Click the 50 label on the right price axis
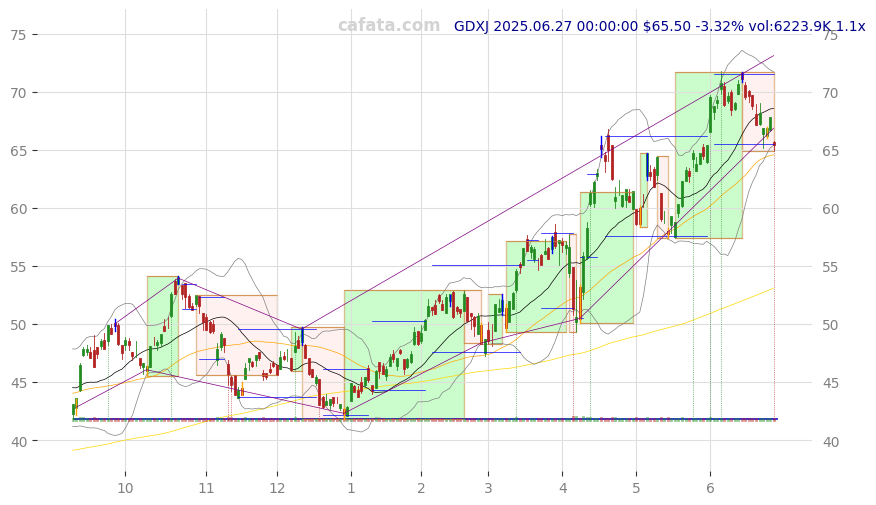 tap(831, 325)
